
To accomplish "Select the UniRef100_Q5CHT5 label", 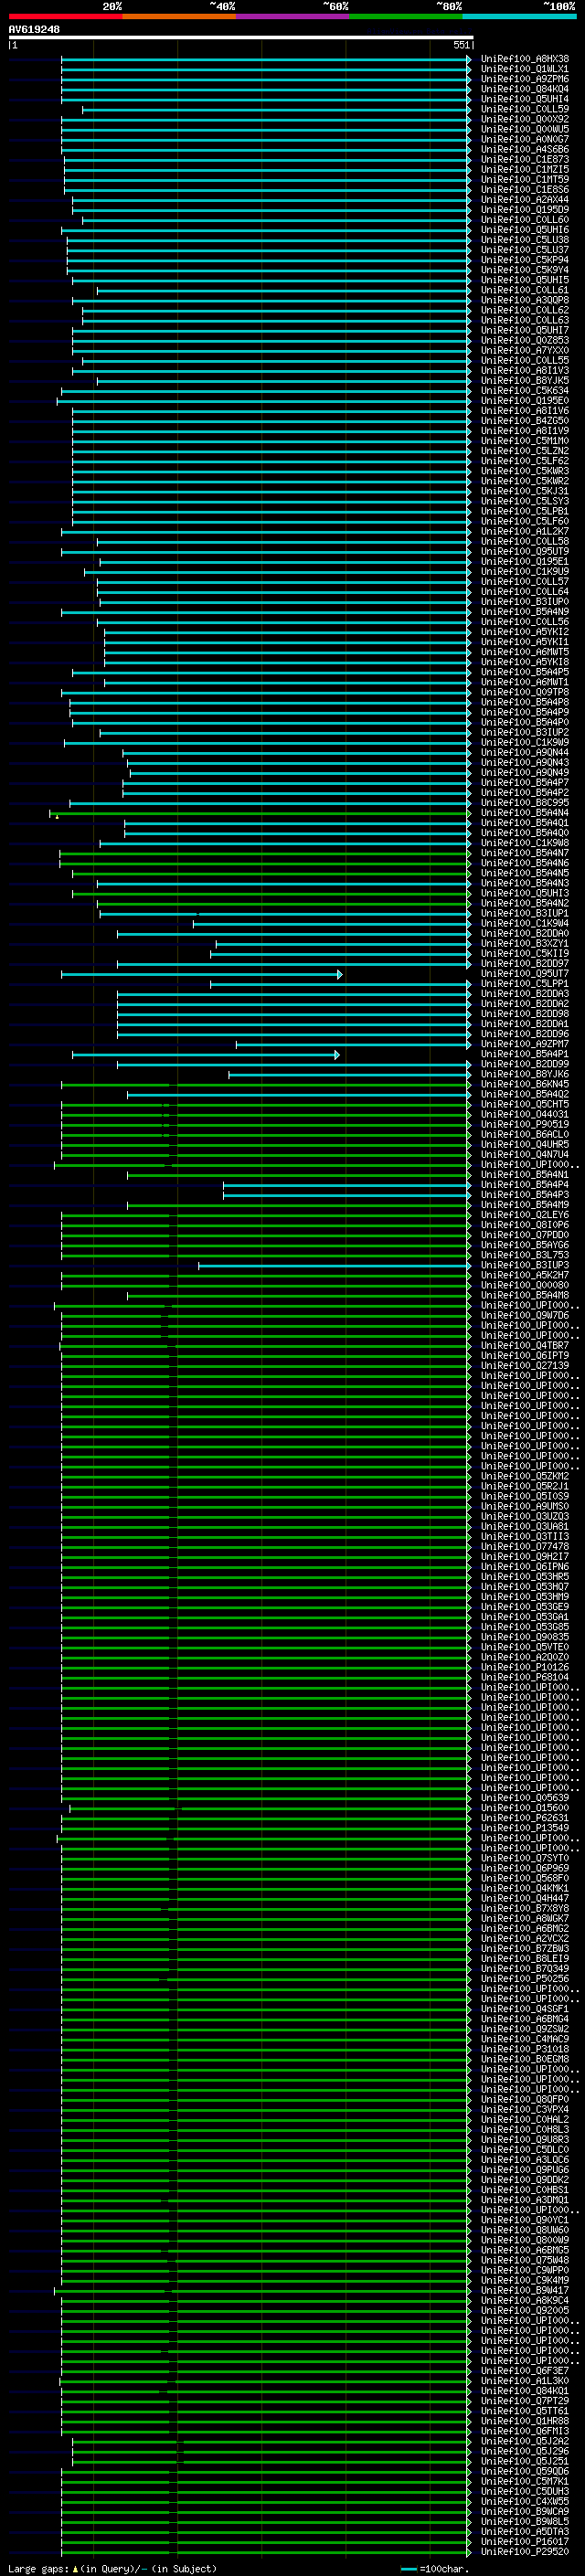I will tap(525, 1105).
